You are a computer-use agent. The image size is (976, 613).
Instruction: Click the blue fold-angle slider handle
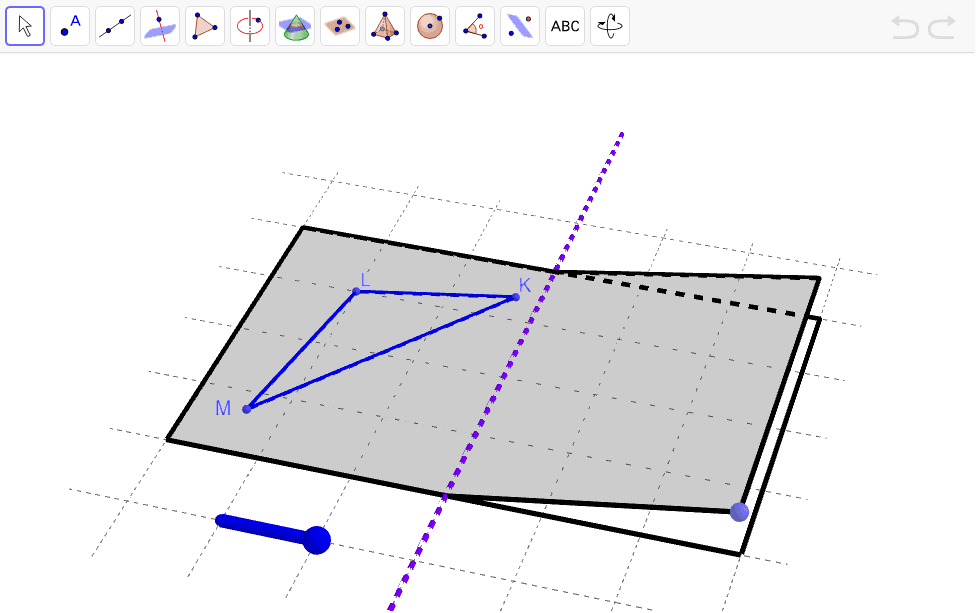coord(316,539)
